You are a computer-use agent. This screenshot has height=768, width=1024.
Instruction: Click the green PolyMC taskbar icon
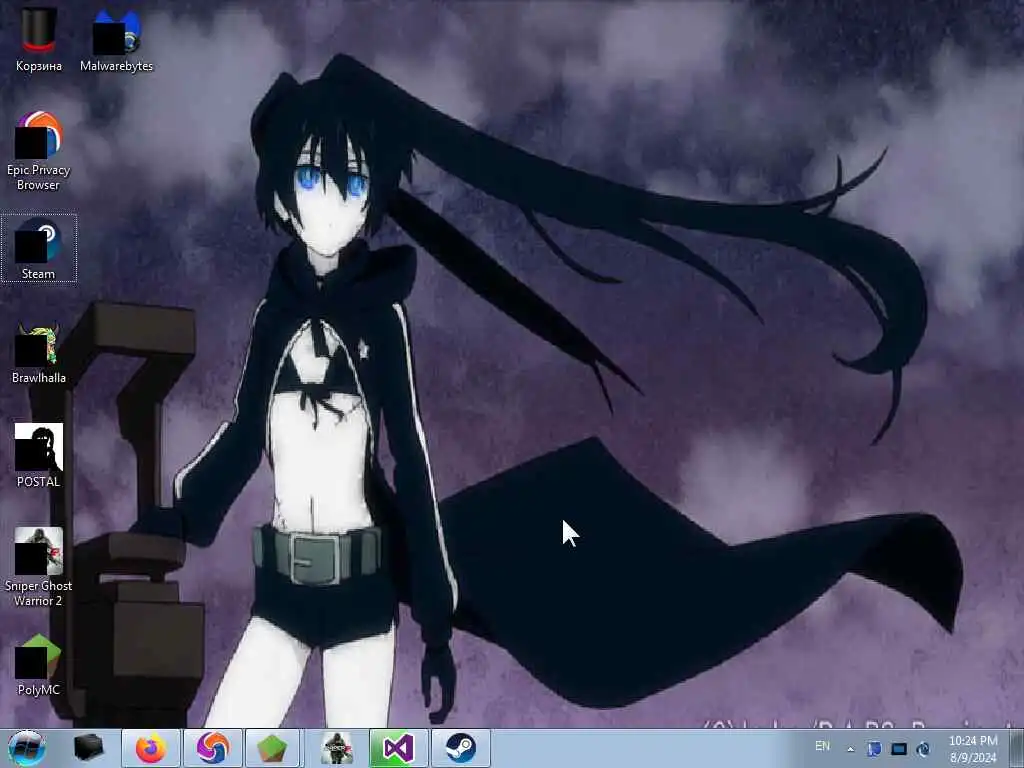272,748
